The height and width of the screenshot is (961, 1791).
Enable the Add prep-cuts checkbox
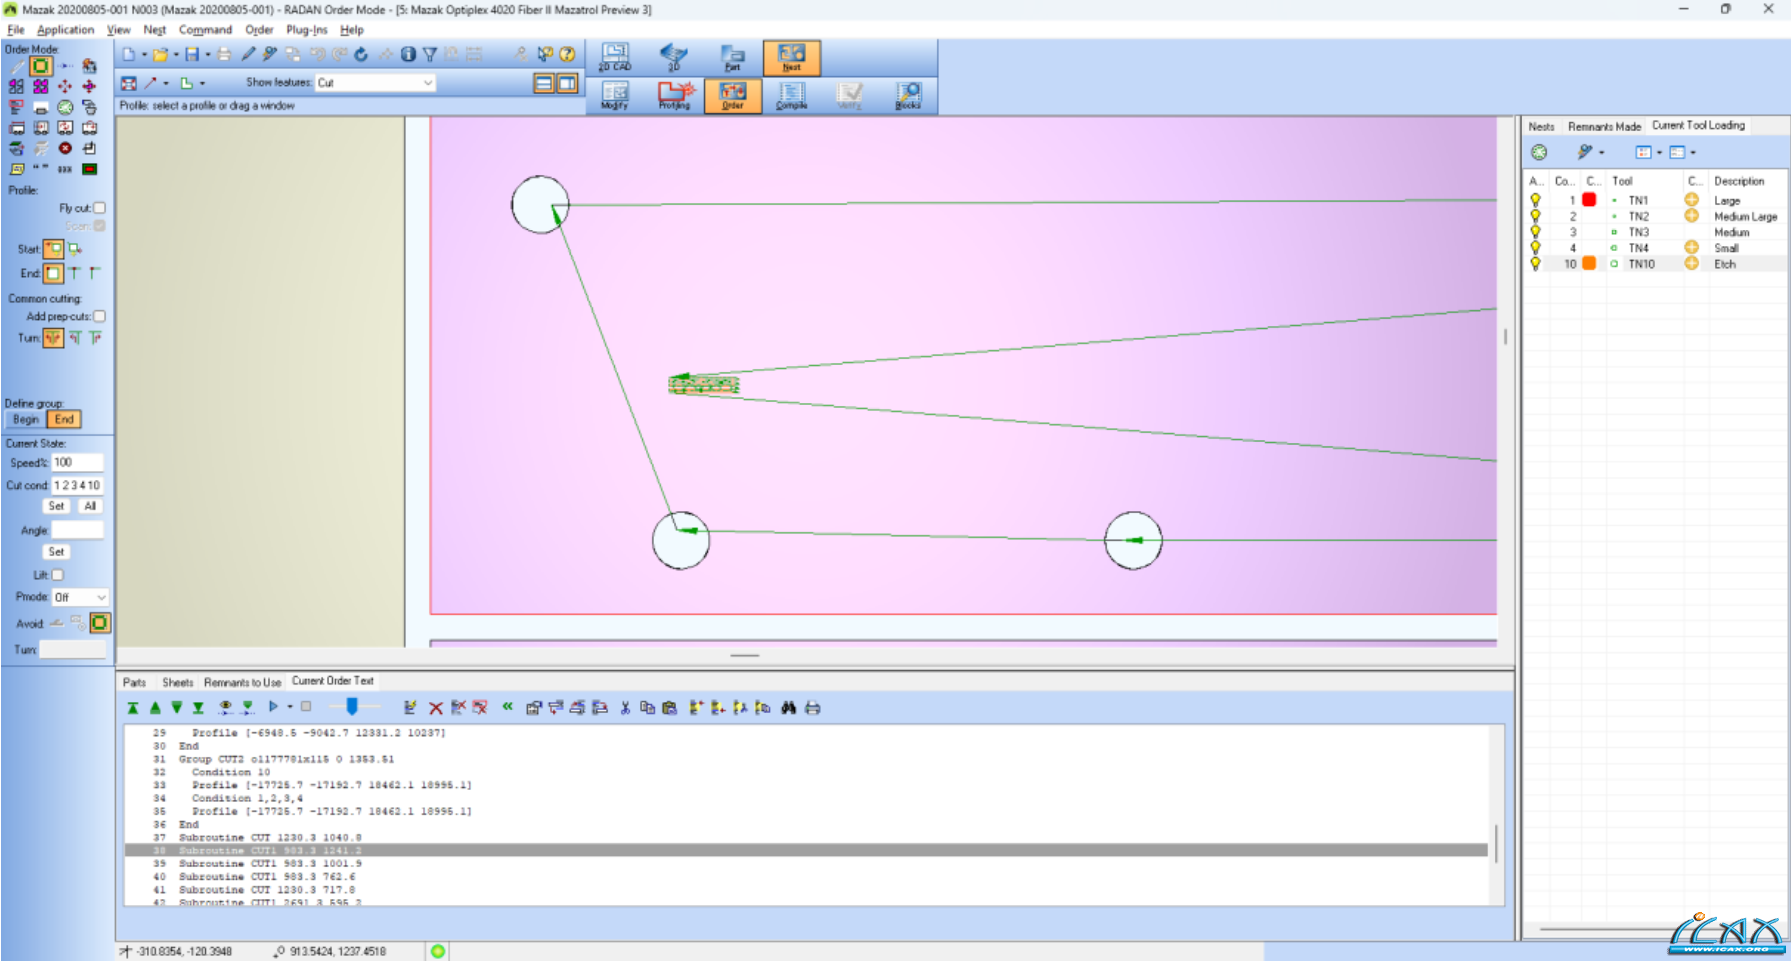(99, 316)
